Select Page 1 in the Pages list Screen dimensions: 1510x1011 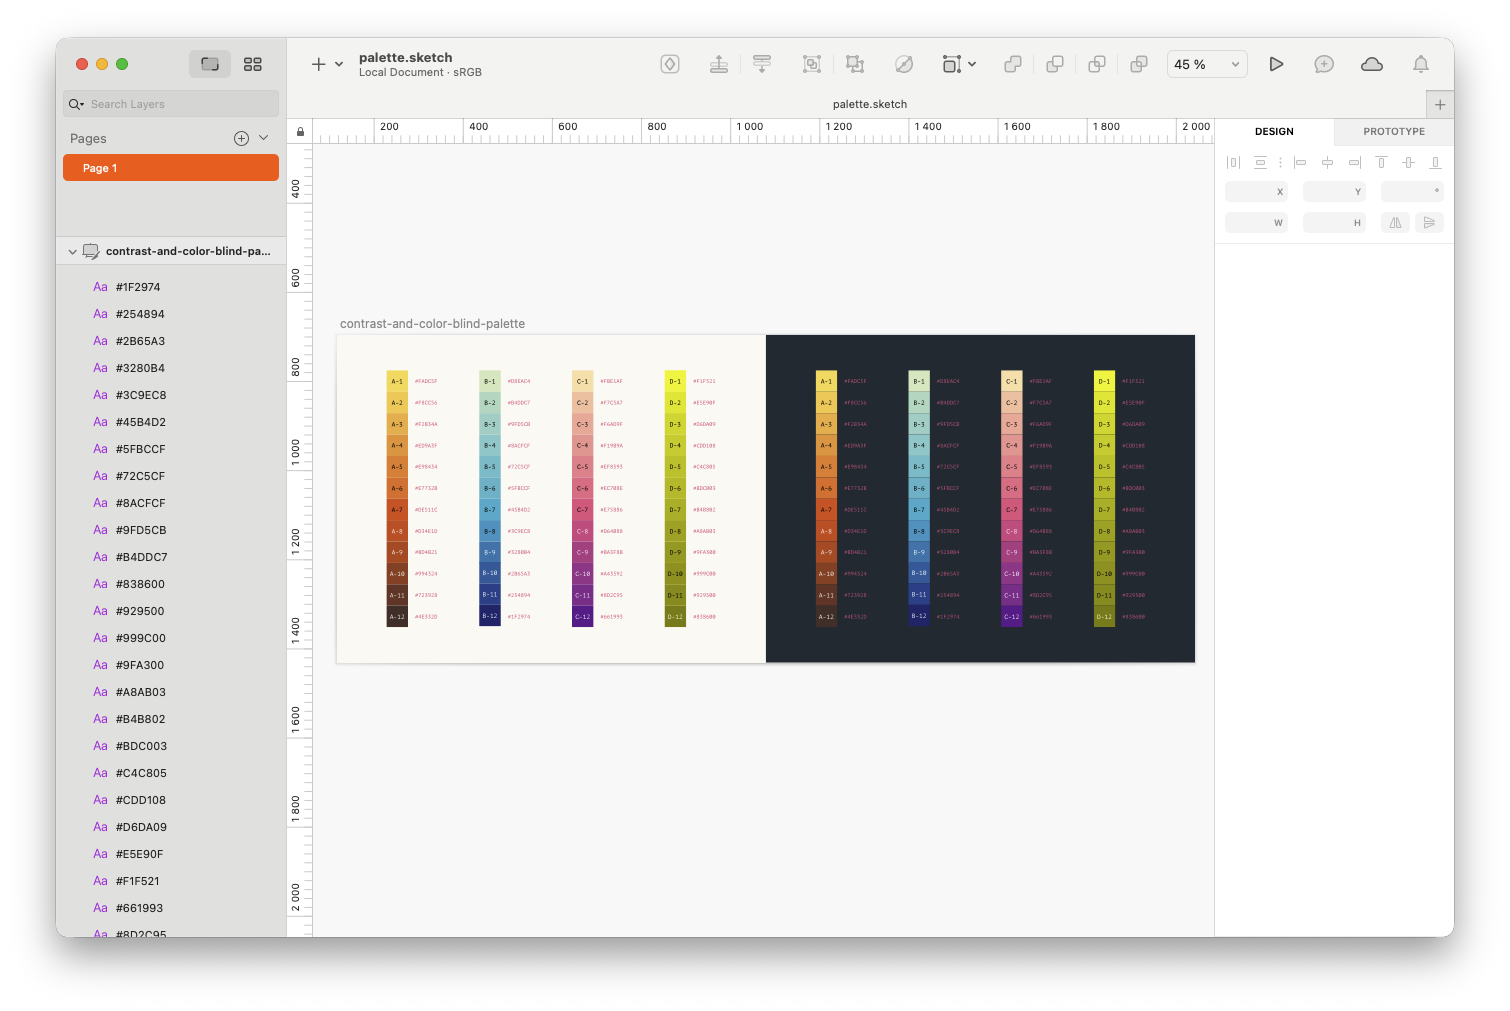coord(171,168)
